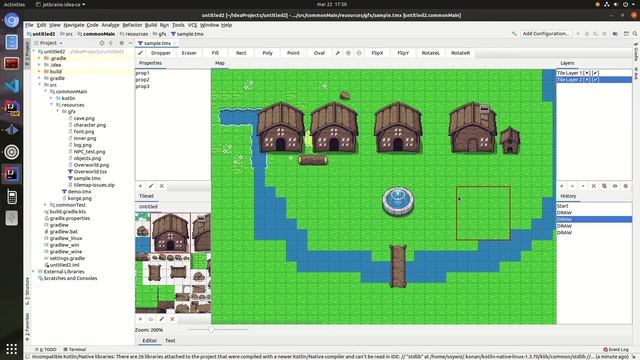Expand the commonTest folder

[45, 205]
